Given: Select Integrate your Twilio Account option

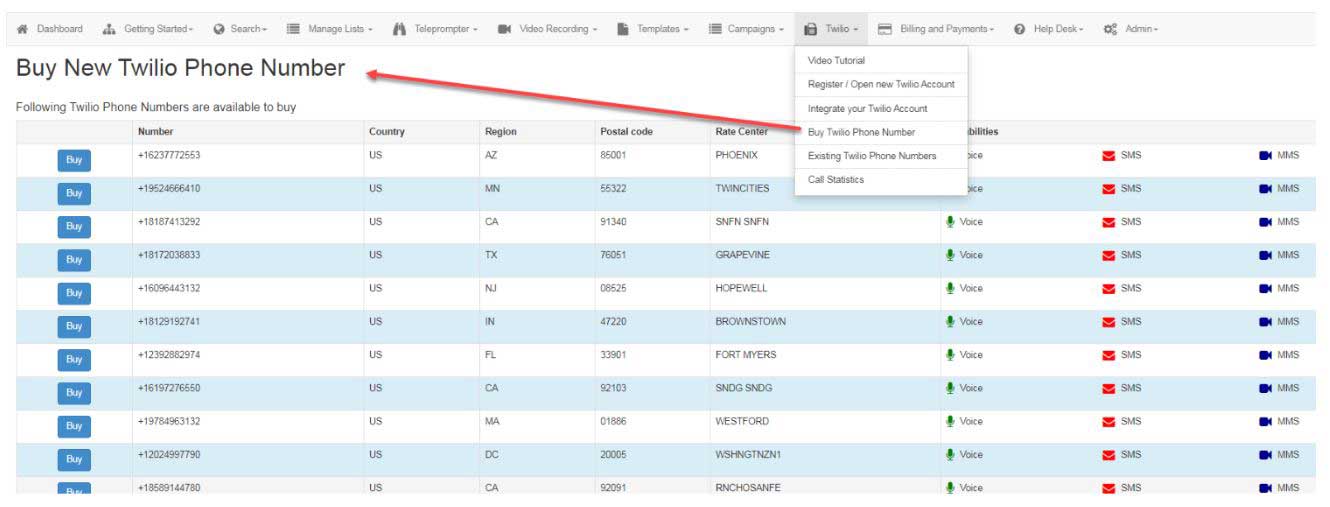Looking at the screenshot, I should pos(867,108).
